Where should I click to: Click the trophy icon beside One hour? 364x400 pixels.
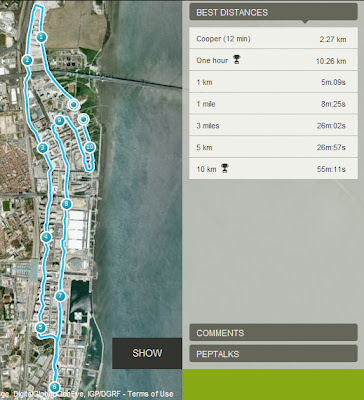click(x=237, y=60)
